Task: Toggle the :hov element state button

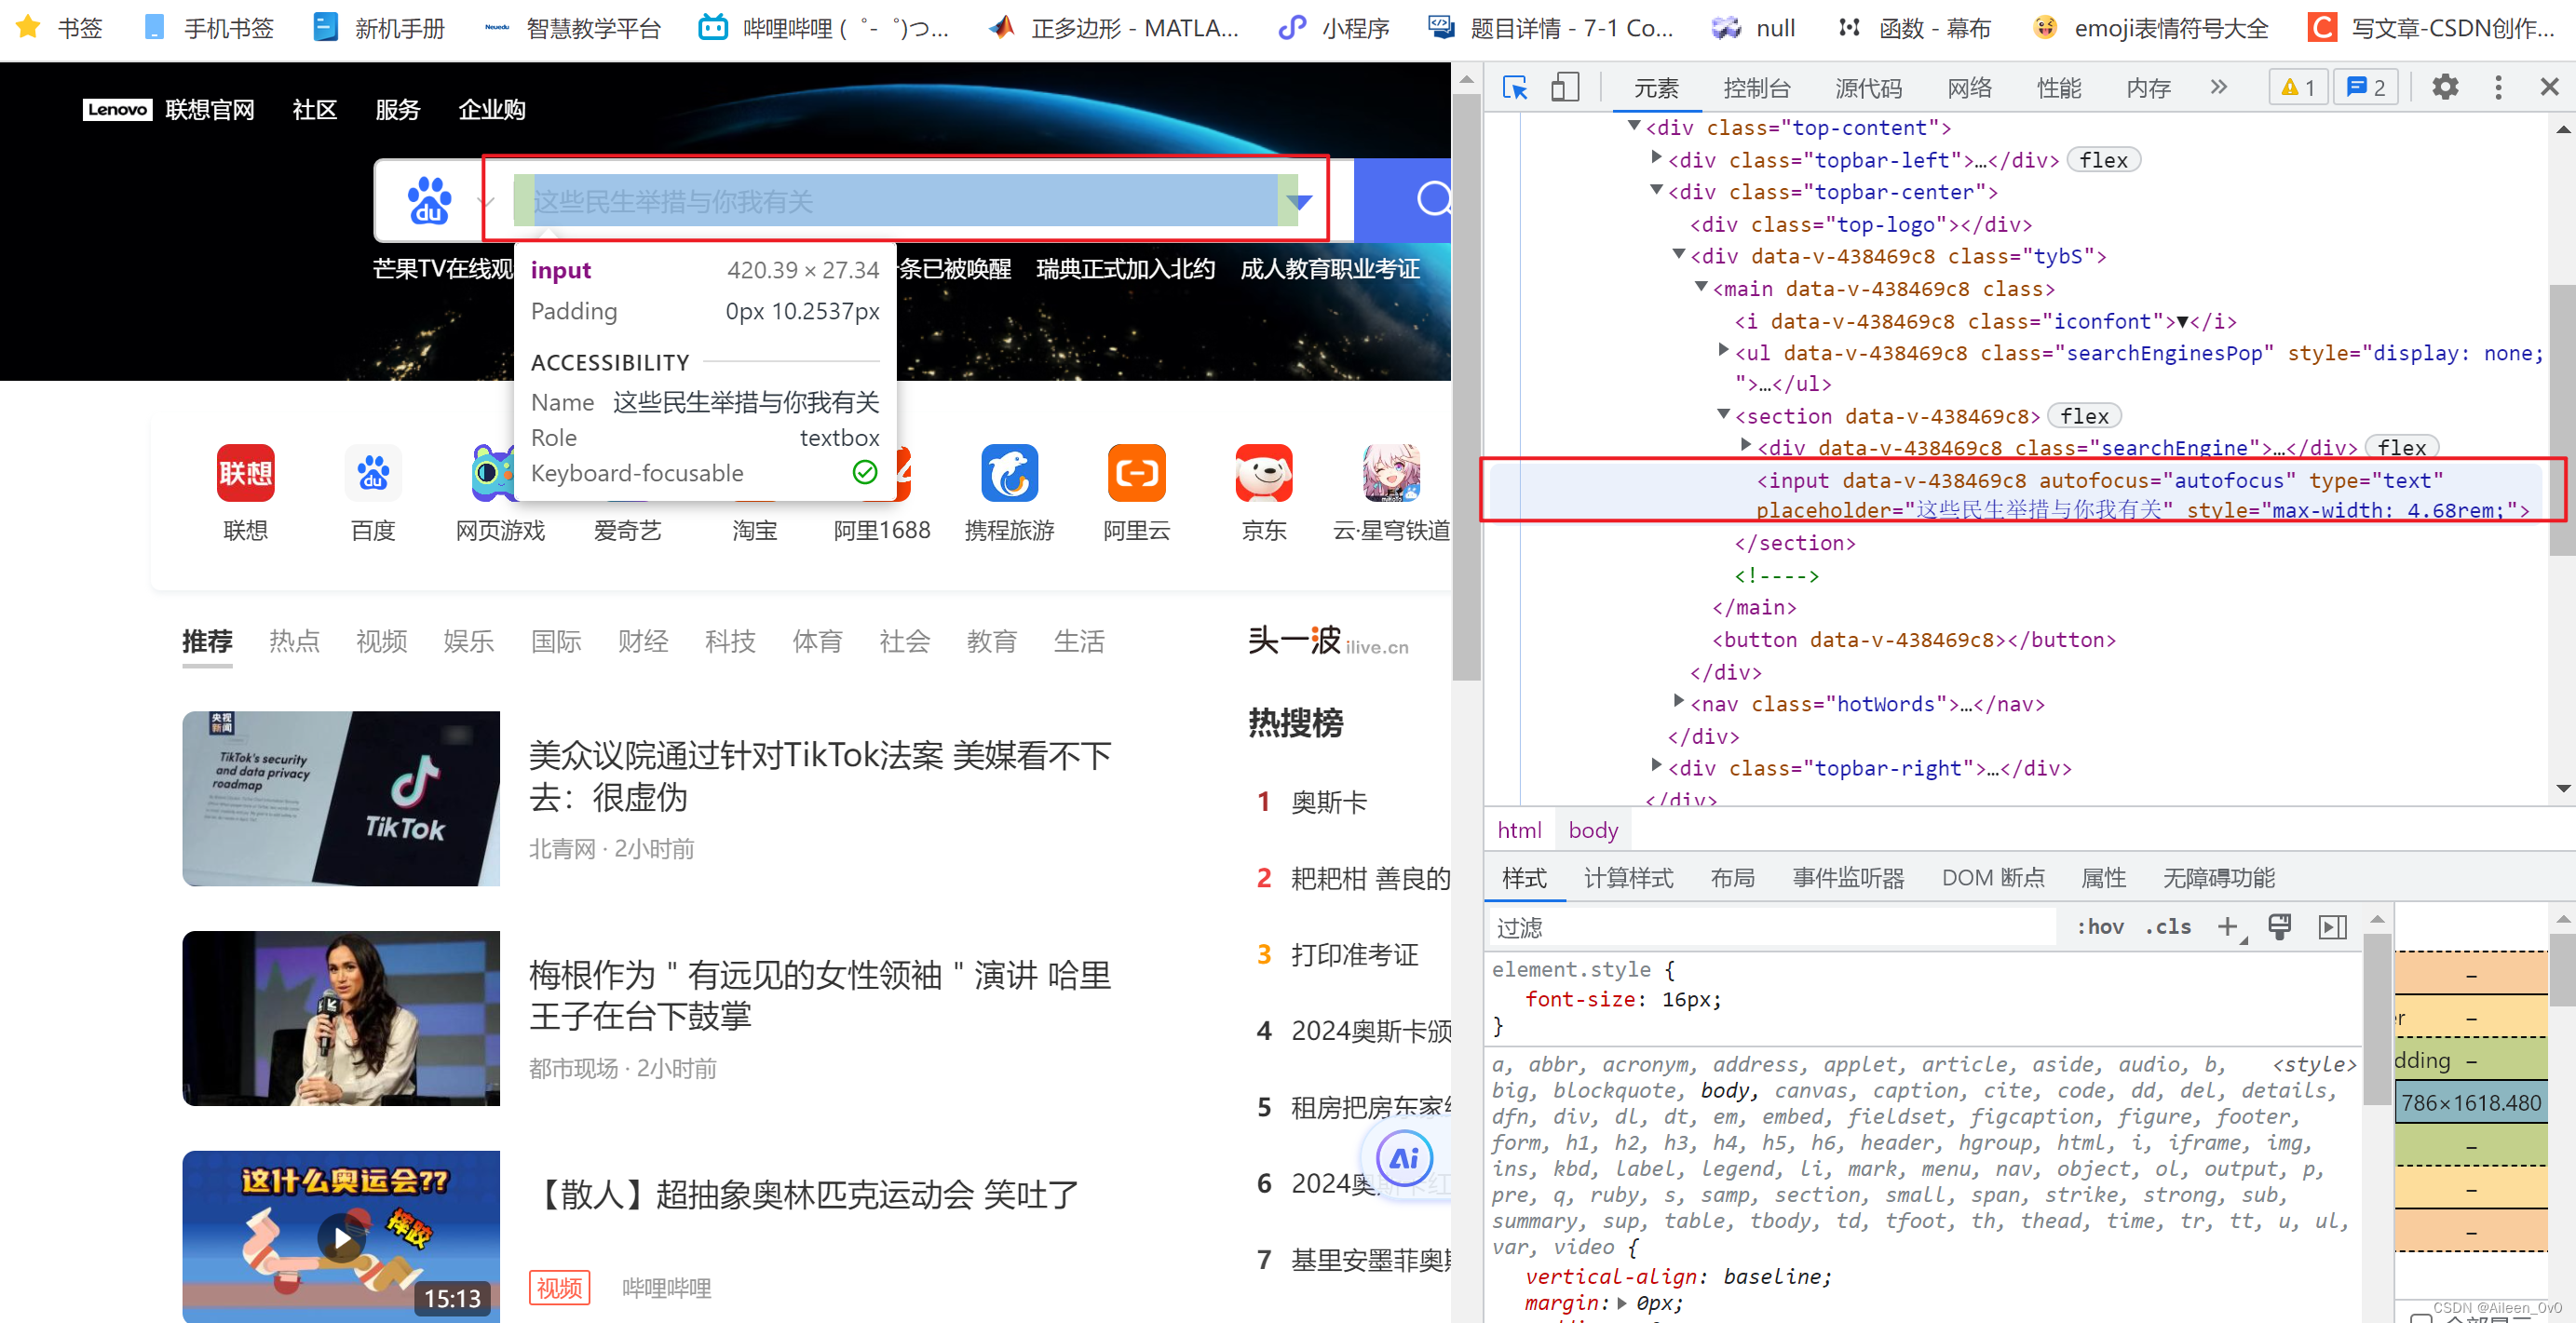Action: (2100, 927)
